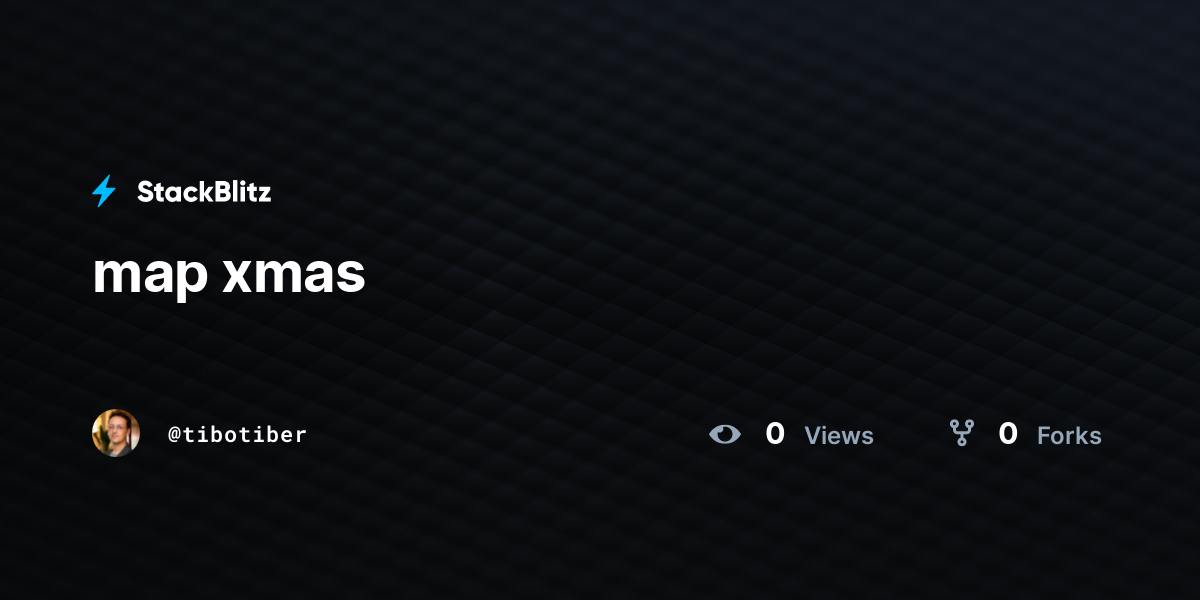Viewport: 1200px width, 600px height.
Task: Click the Views label
Action: coord(839,435)
